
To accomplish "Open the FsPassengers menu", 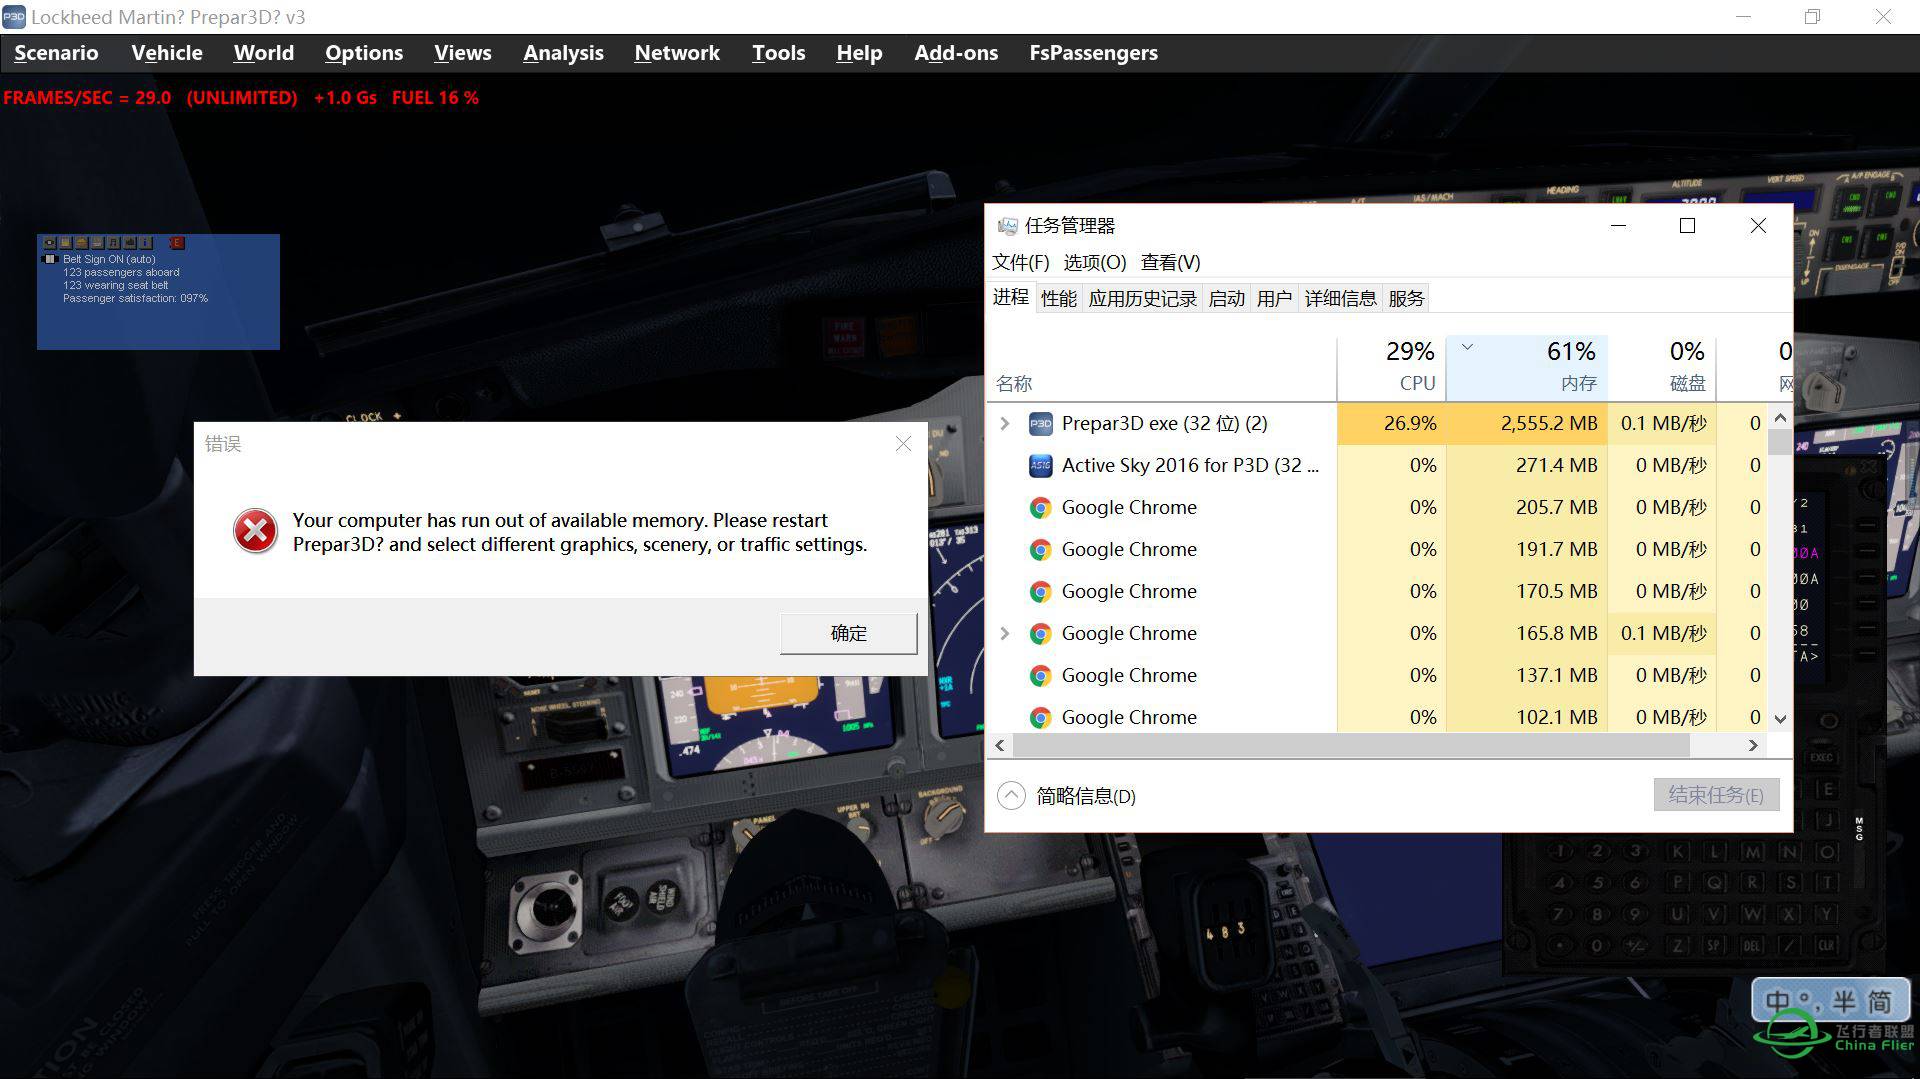I will point(1094,53).
